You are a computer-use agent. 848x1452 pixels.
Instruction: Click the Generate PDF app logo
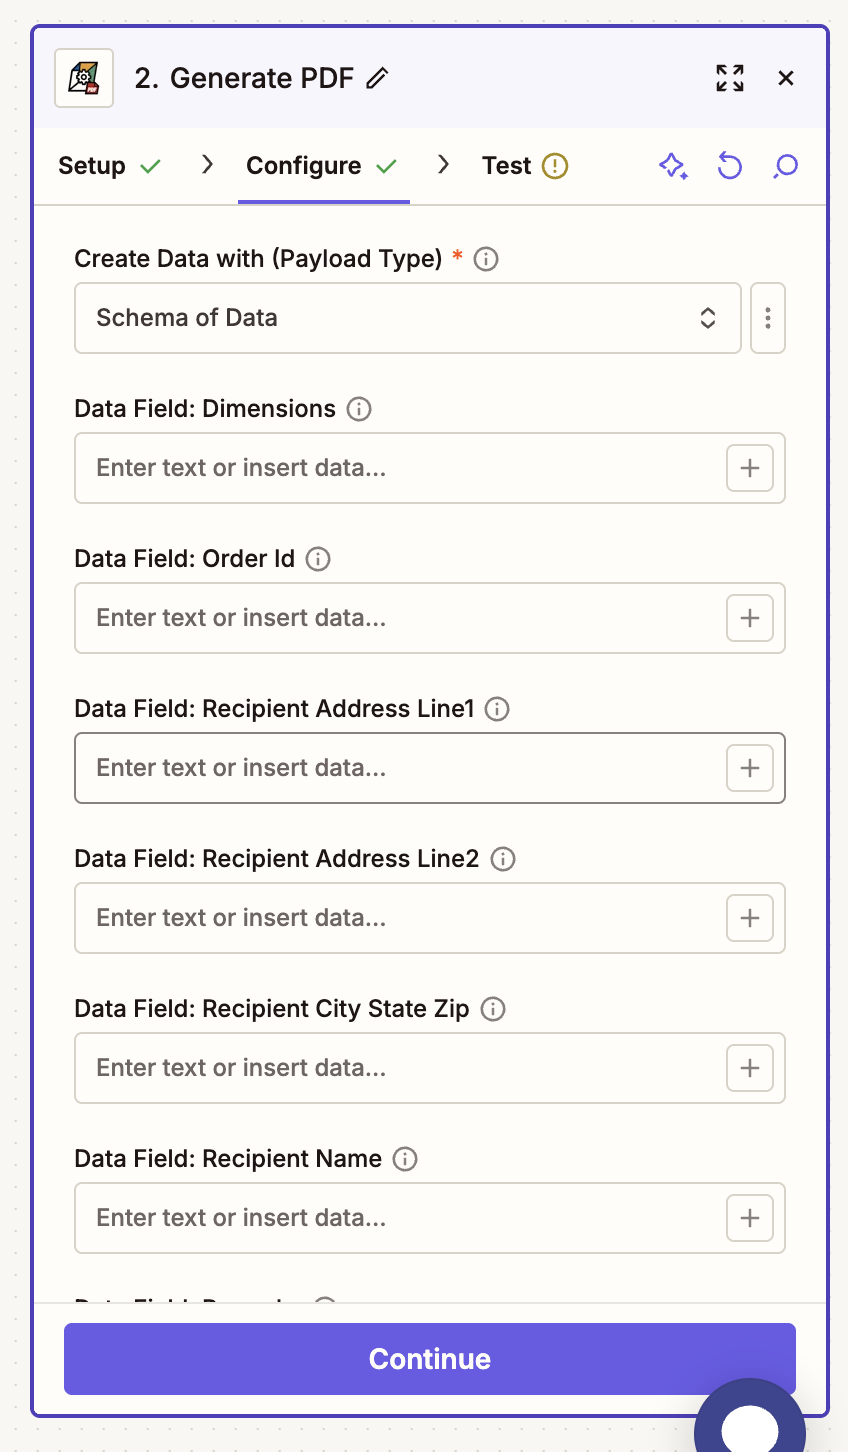click(x=84, y=77)
